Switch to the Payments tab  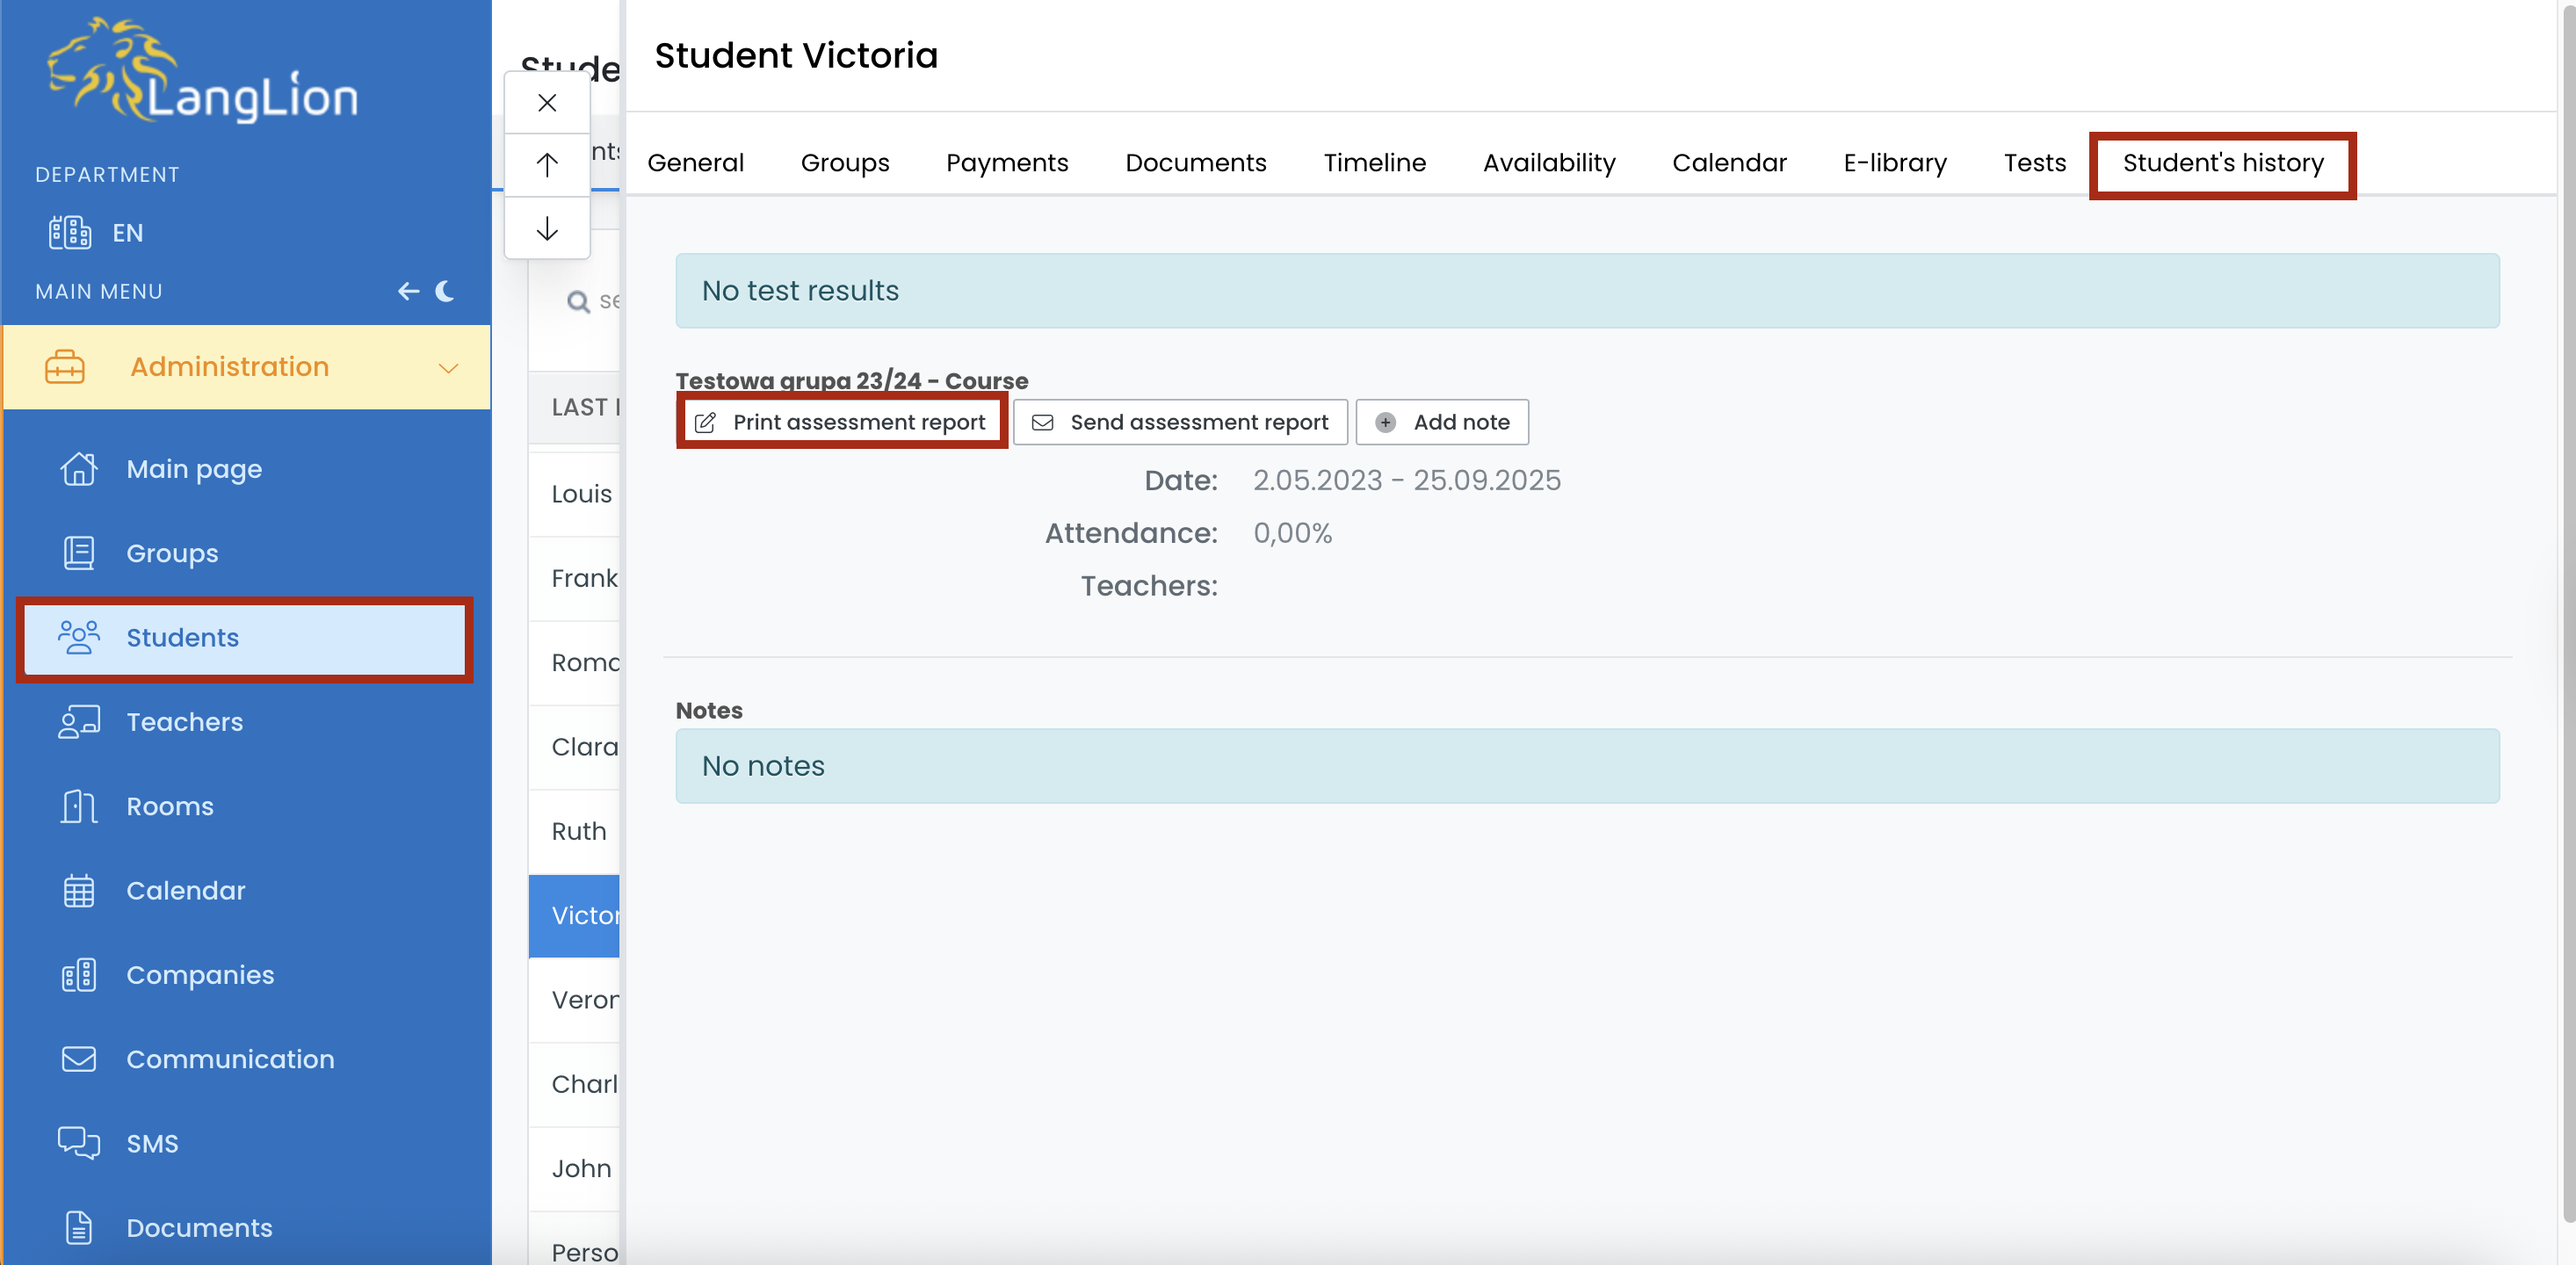click(1007, 162)
